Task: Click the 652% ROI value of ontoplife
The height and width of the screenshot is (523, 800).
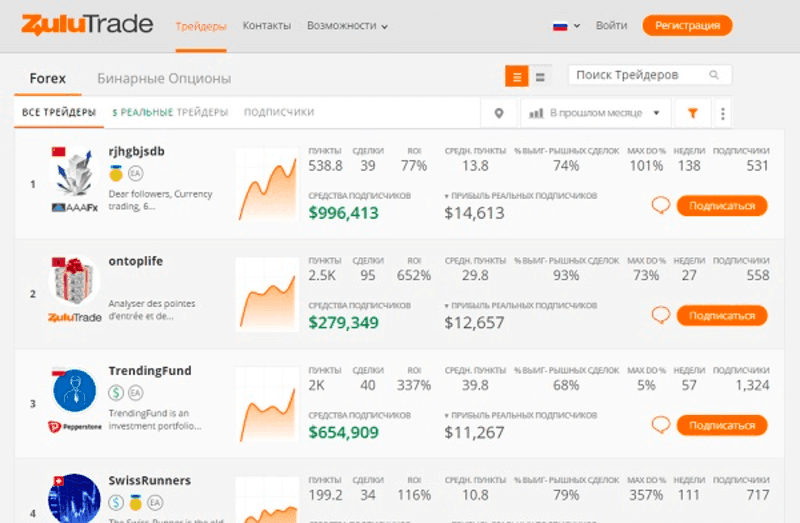Action: [414, 276]
